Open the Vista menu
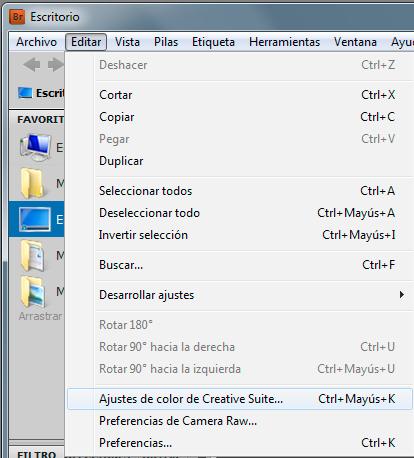414x458 pixels. 127,42
